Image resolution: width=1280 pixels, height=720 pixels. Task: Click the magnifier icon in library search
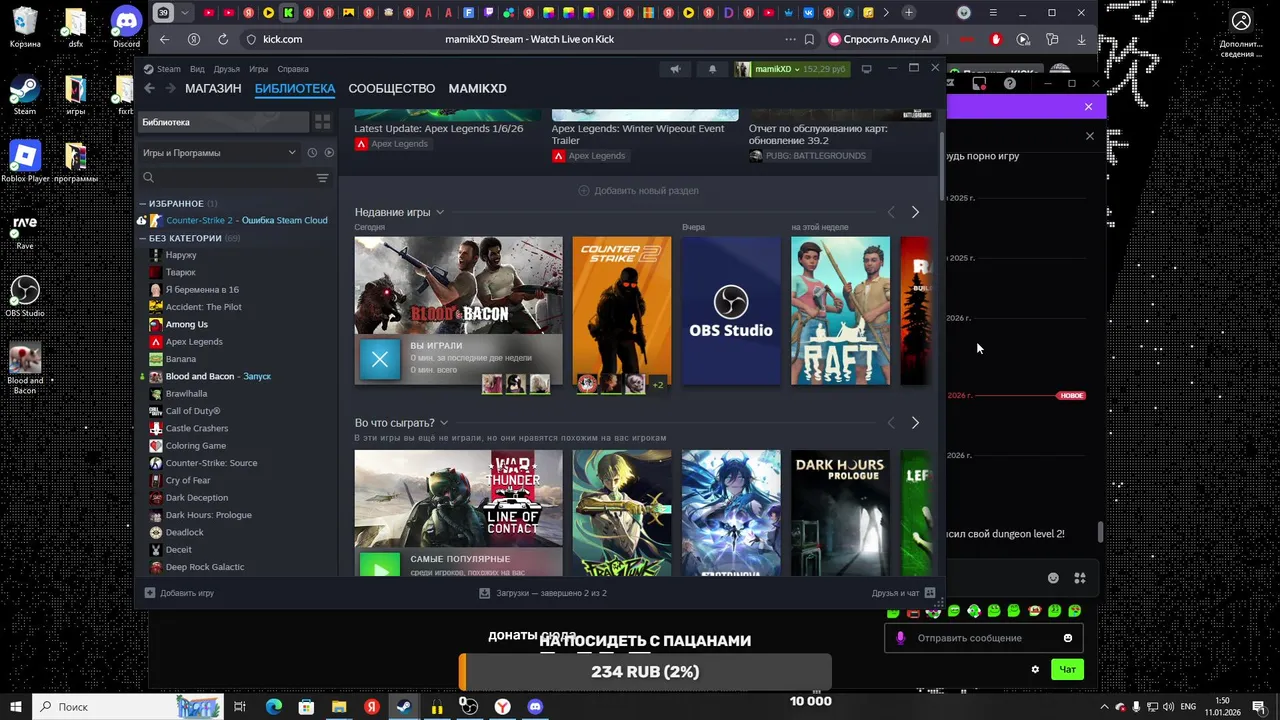[148, 178]
